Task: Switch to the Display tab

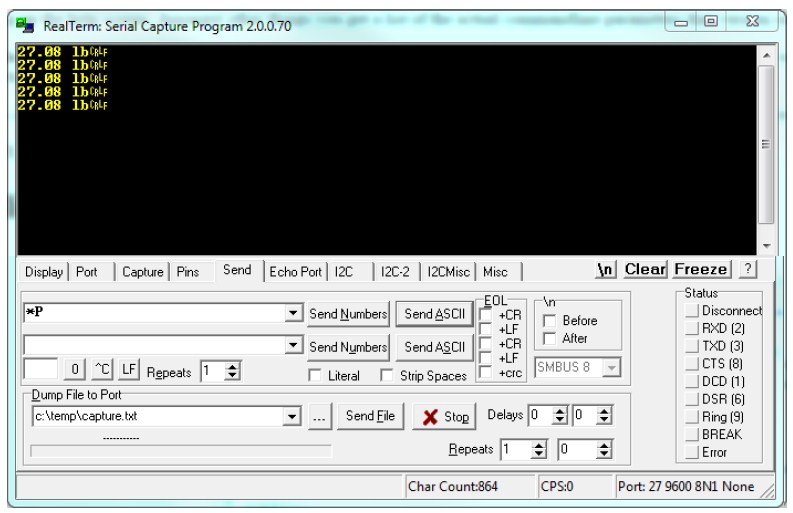Action: pos(44,272)
